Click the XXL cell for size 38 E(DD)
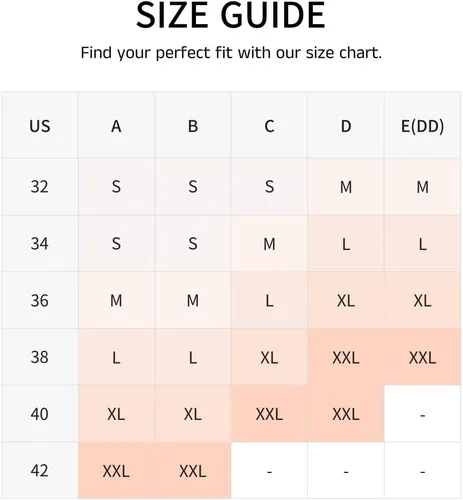This screenshot has width=463, height=500. pos(422,357)
